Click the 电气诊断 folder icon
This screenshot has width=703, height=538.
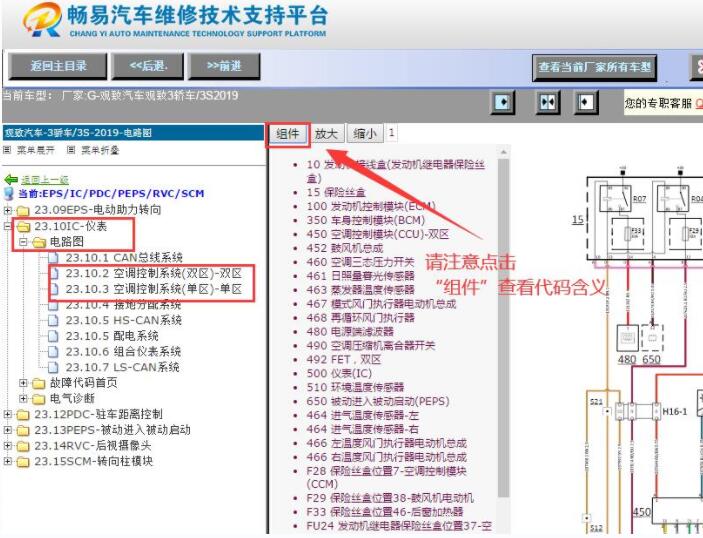pyautogui.click(x=39, y=399)
